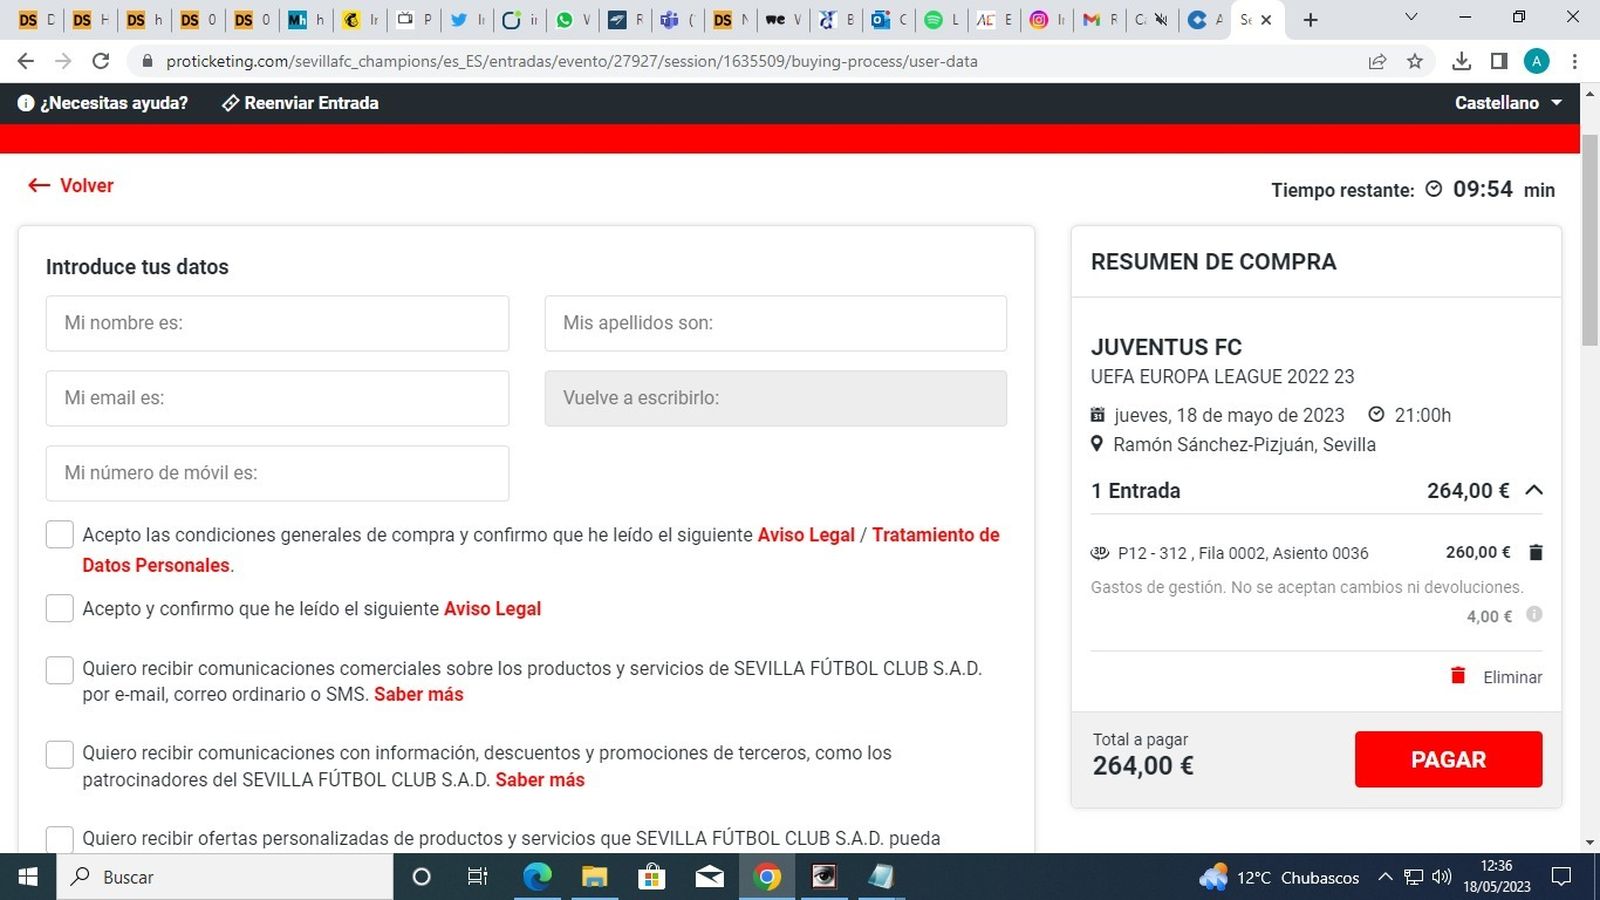Click the back arrow next to Volver
Screen dimensions: 1600x900
click(38, 185)
